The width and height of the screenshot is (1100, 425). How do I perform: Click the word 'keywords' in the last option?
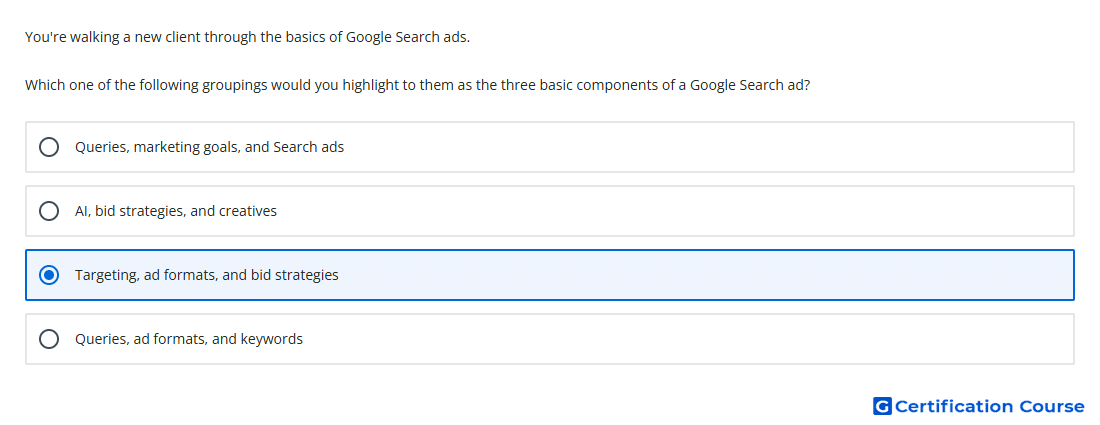click(x=272, y=339)
